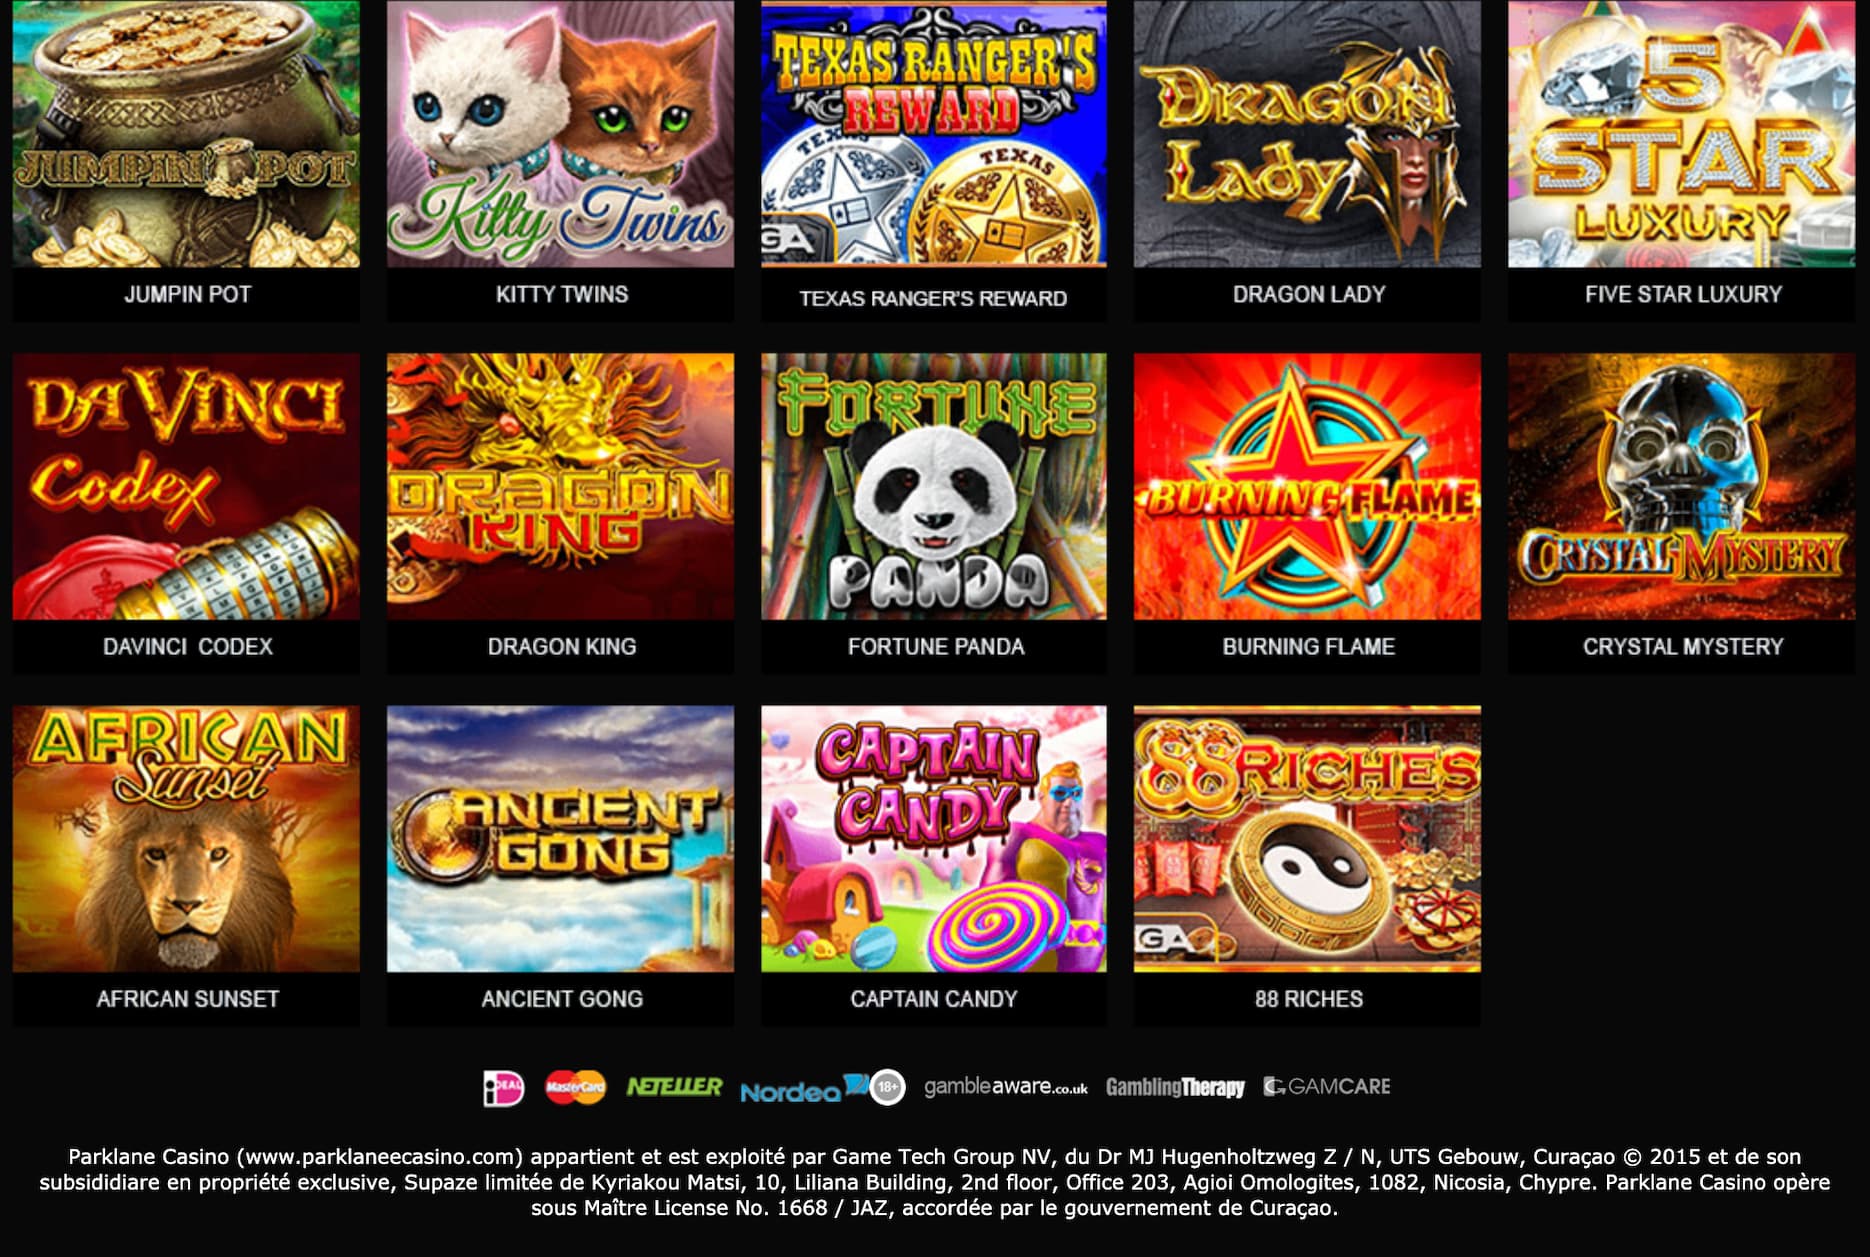Select the CRYSTAL MYSTERY title label
The image size is (1870, 1257).
1683,647
